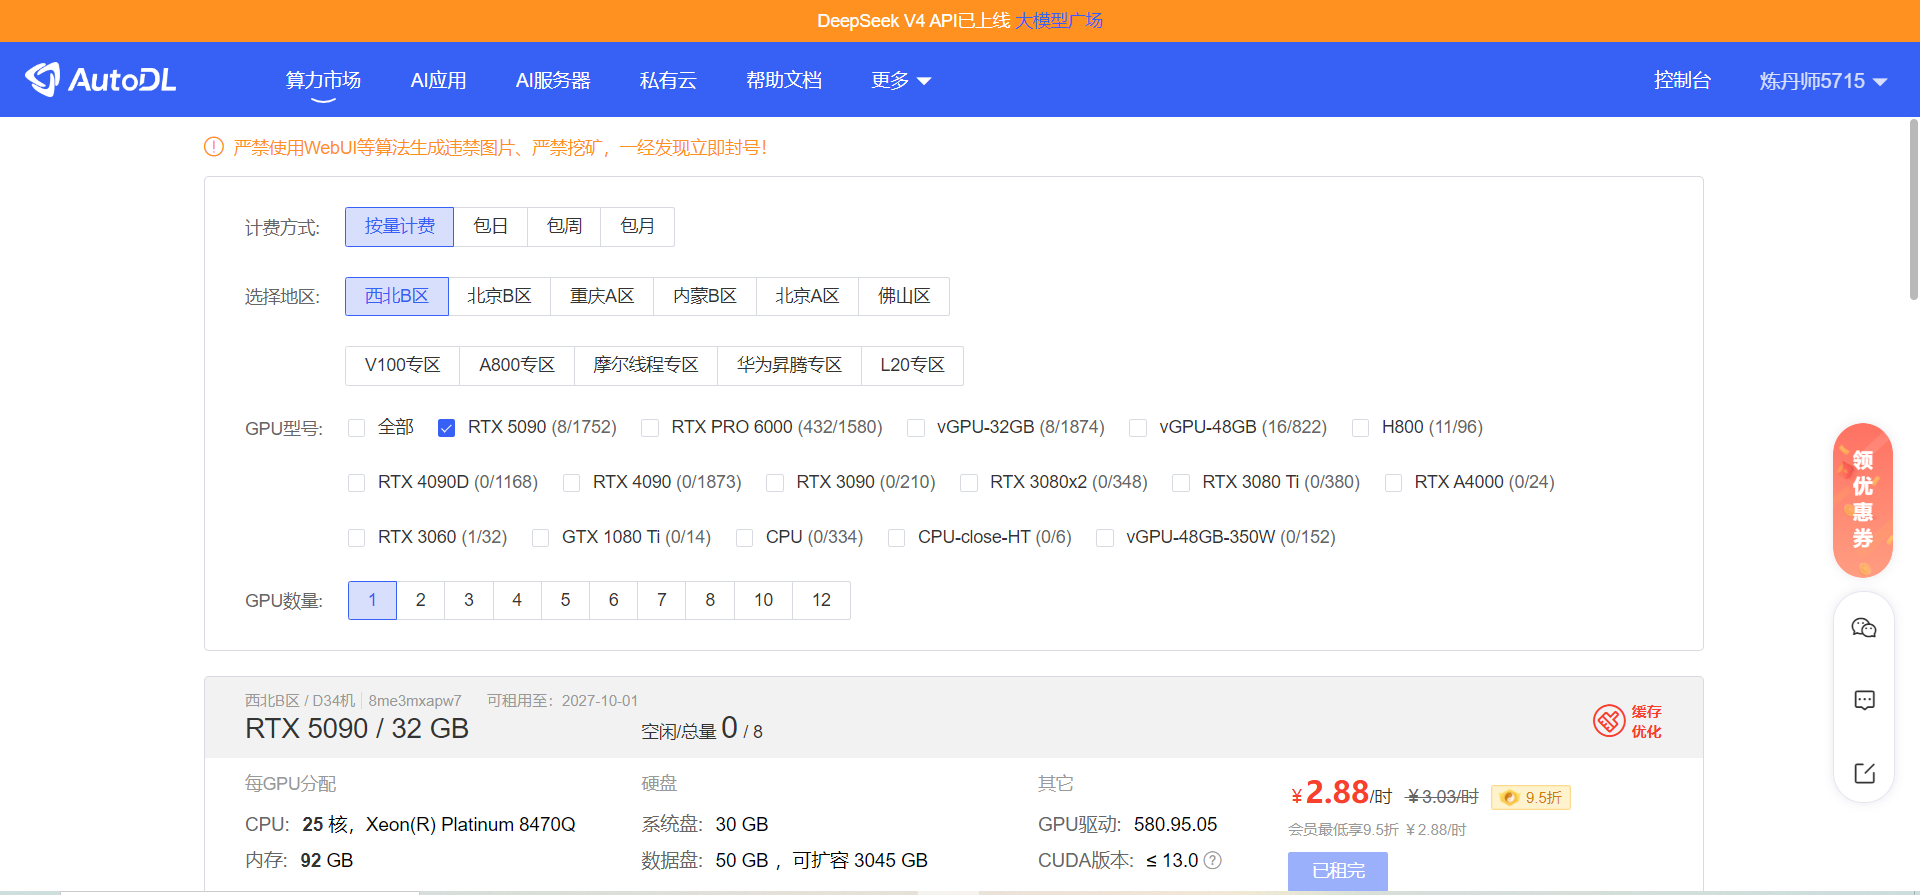
Task: Check the RTX 3080 Ti checkbox
Action: point(1181,483)
